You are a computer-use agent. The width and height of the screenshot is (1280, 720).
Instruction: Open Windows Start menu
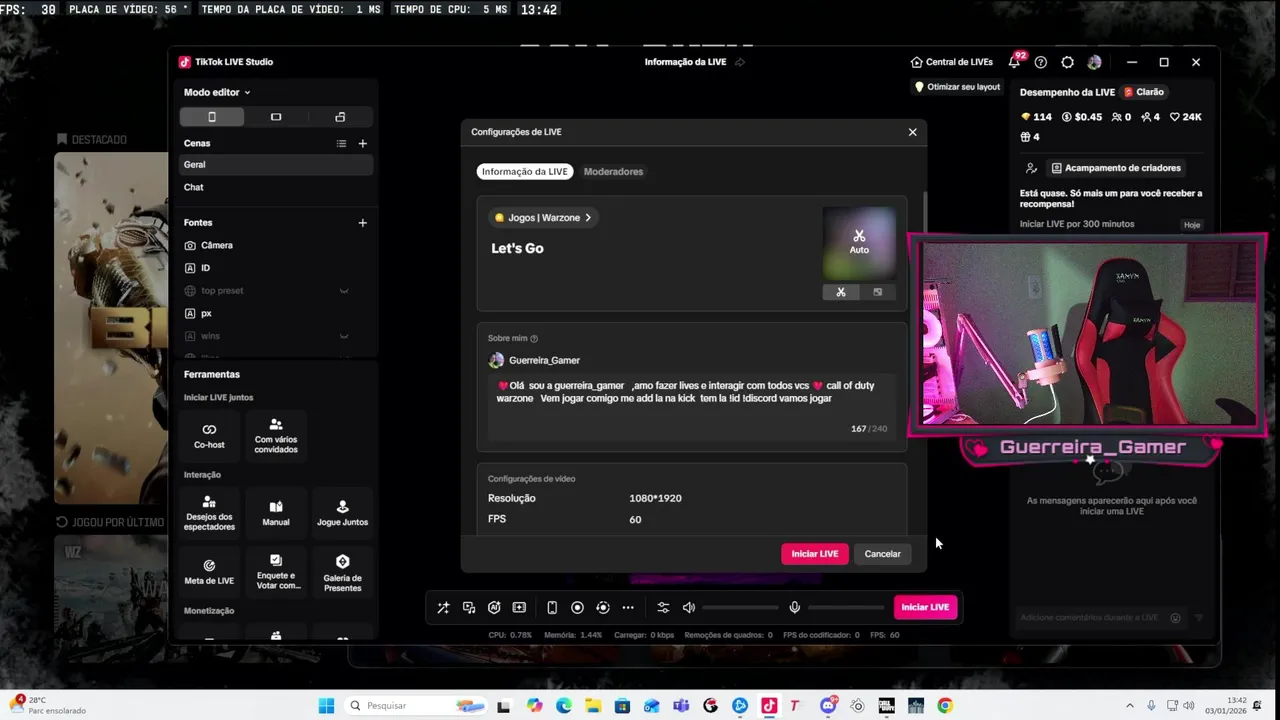[x=326, y=706]
